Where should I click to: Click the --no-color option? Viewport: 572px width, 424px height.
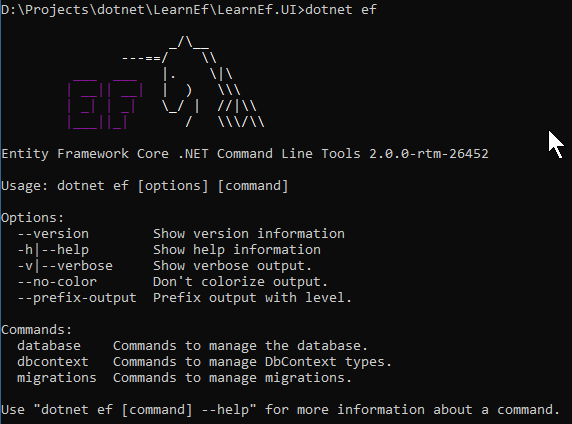pos(57,282)
